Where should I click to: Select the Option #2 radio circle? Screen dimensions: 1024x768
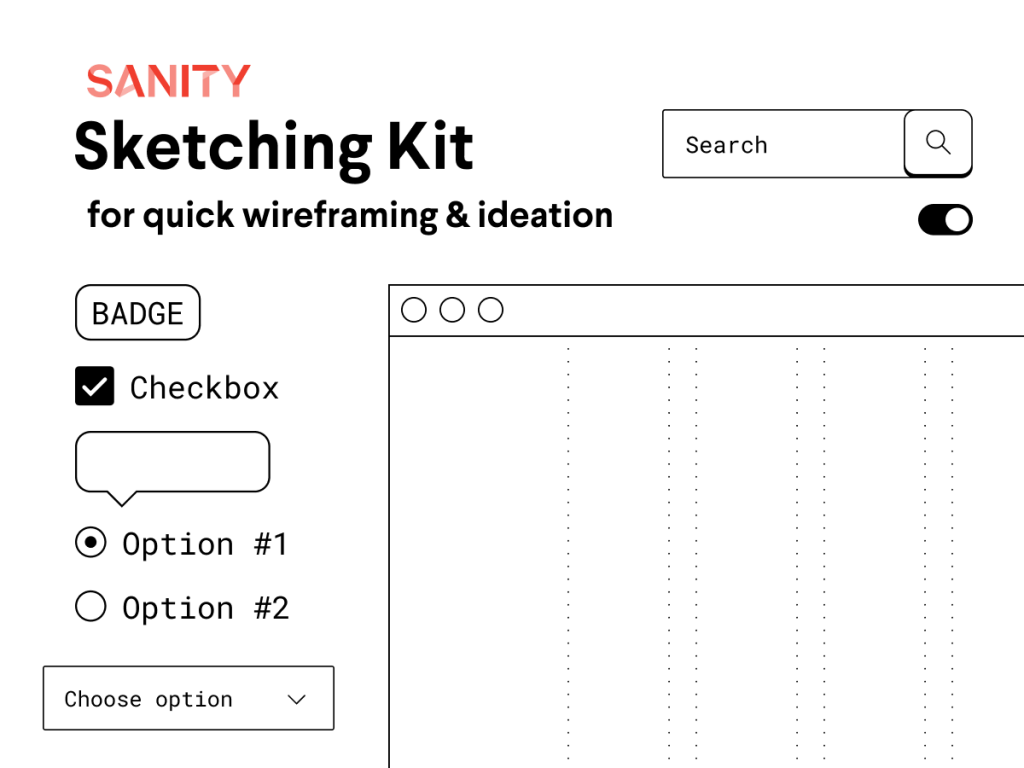pyautogui.click(x=91, y=606)
